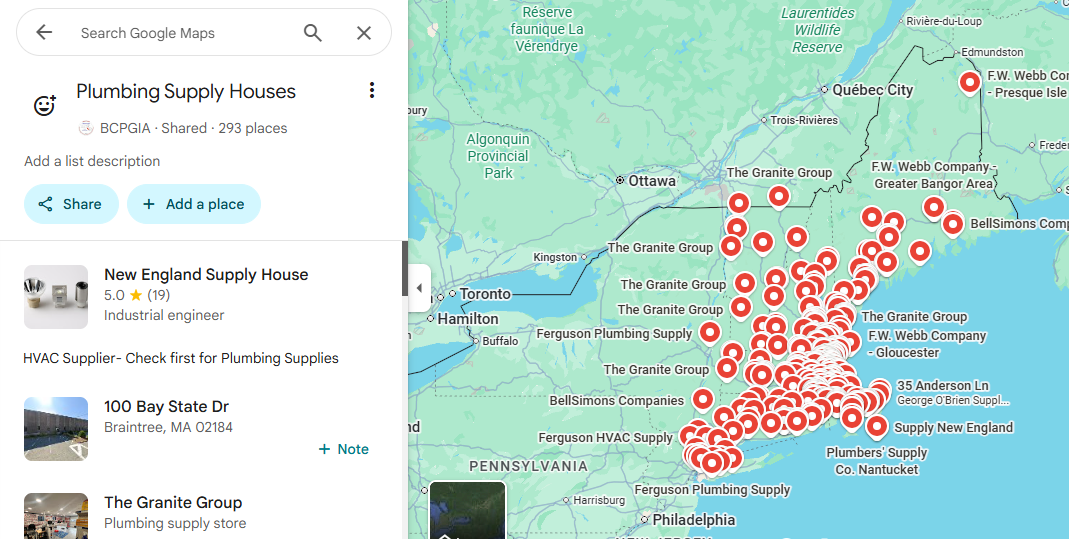Screen dimensions: 1069x539
Task: Click the F.W. Webb Presque Isle pin
Action: point(969,82)
